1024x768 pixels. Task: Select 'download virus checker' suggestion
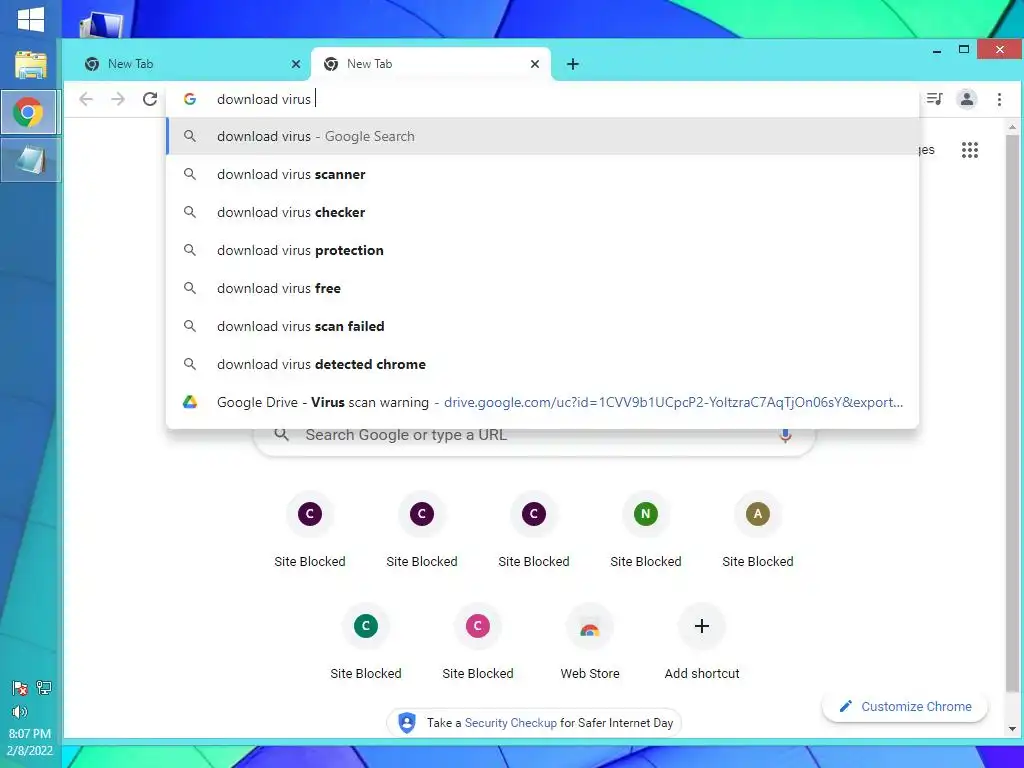(542, 212)
